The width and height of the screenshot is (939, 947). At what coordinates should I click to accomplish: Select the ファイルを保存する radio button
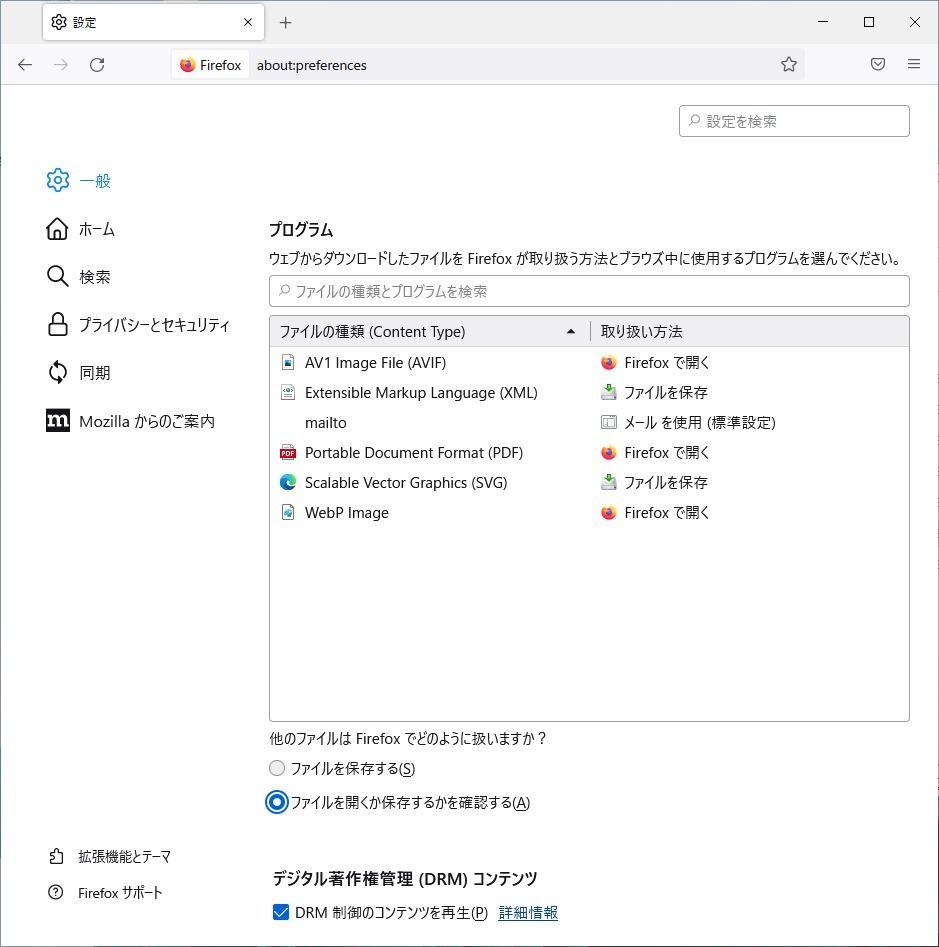(x=277, y=768)
